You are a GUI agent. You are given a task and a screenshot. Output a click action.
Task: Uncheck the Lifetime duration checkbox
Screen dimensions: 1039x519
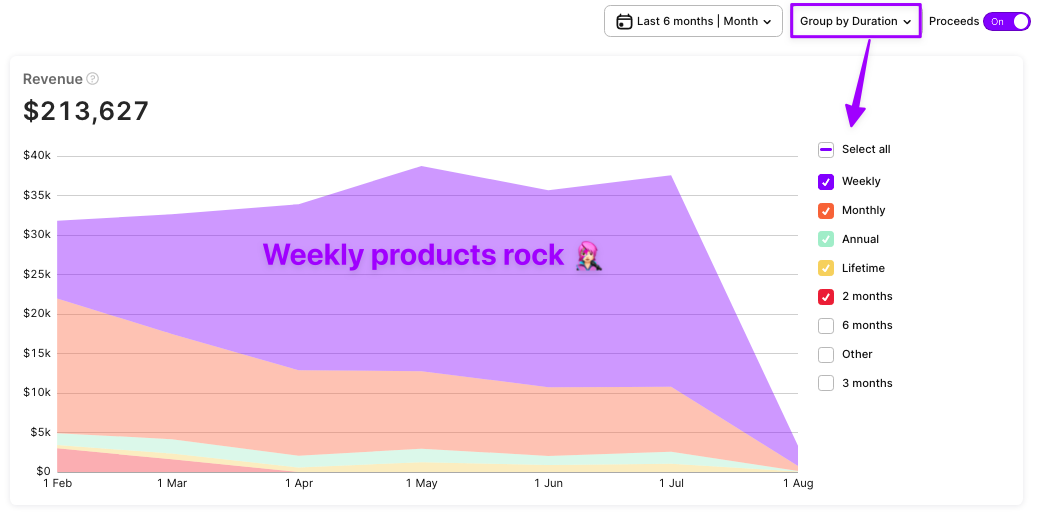(x=826, y=268)
